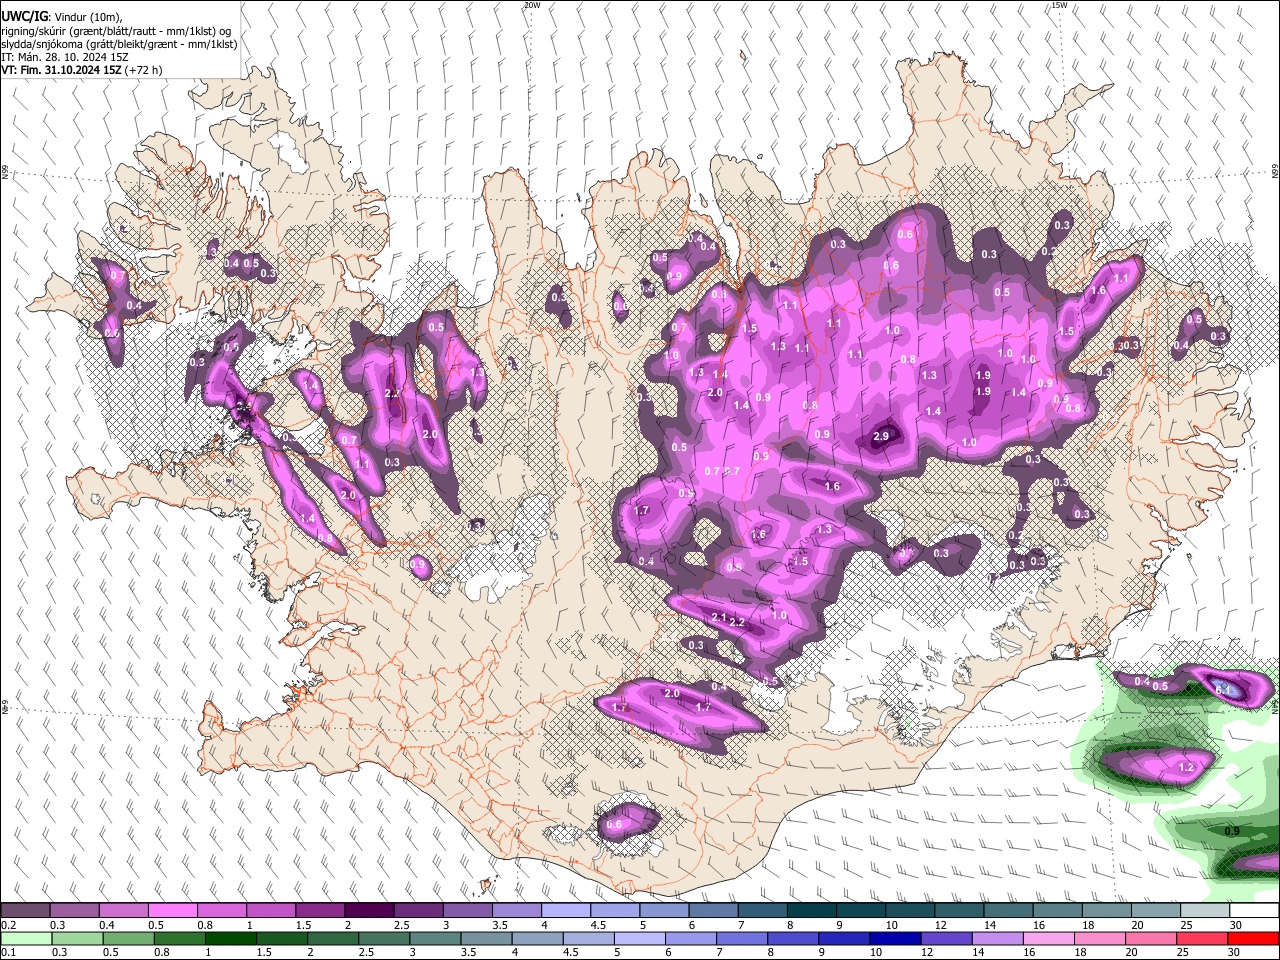Click the "10" label on the rain scale
The width and height of the screenshot is (1280, 960).
876,953
